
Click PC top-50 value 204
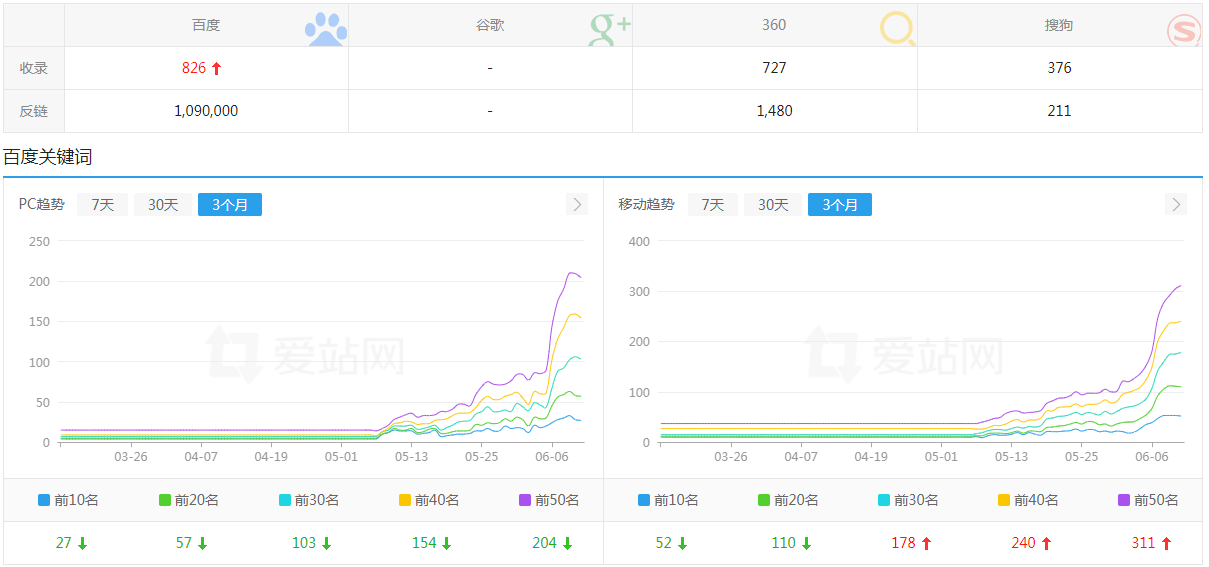click(545, 543)
